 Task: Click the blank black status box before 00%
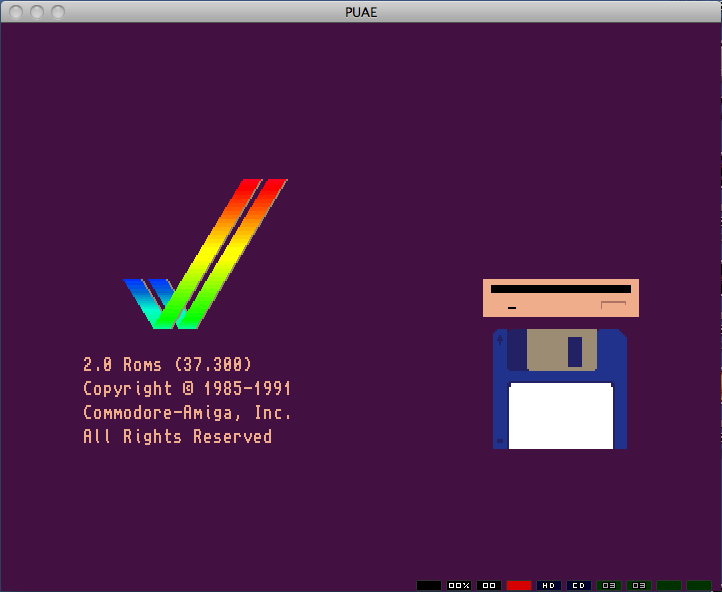click(429, 586)
